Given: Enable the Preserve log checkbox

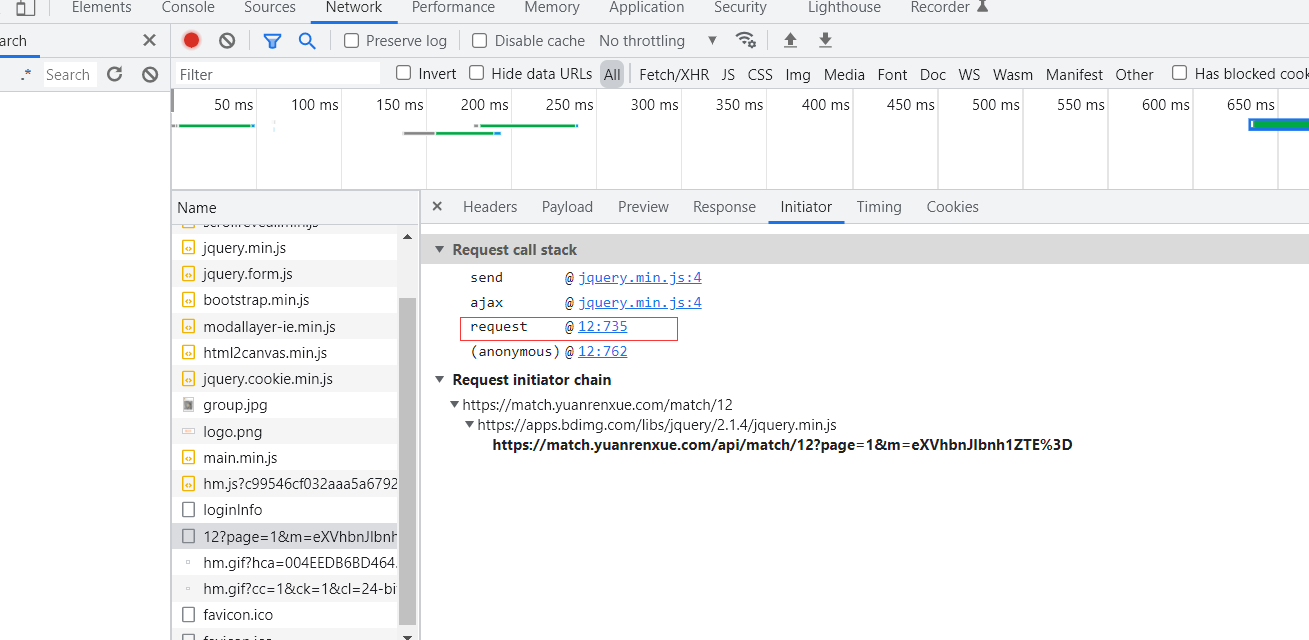Looking at the screenshot, I should pyautogui.click(x=351, y=41).
